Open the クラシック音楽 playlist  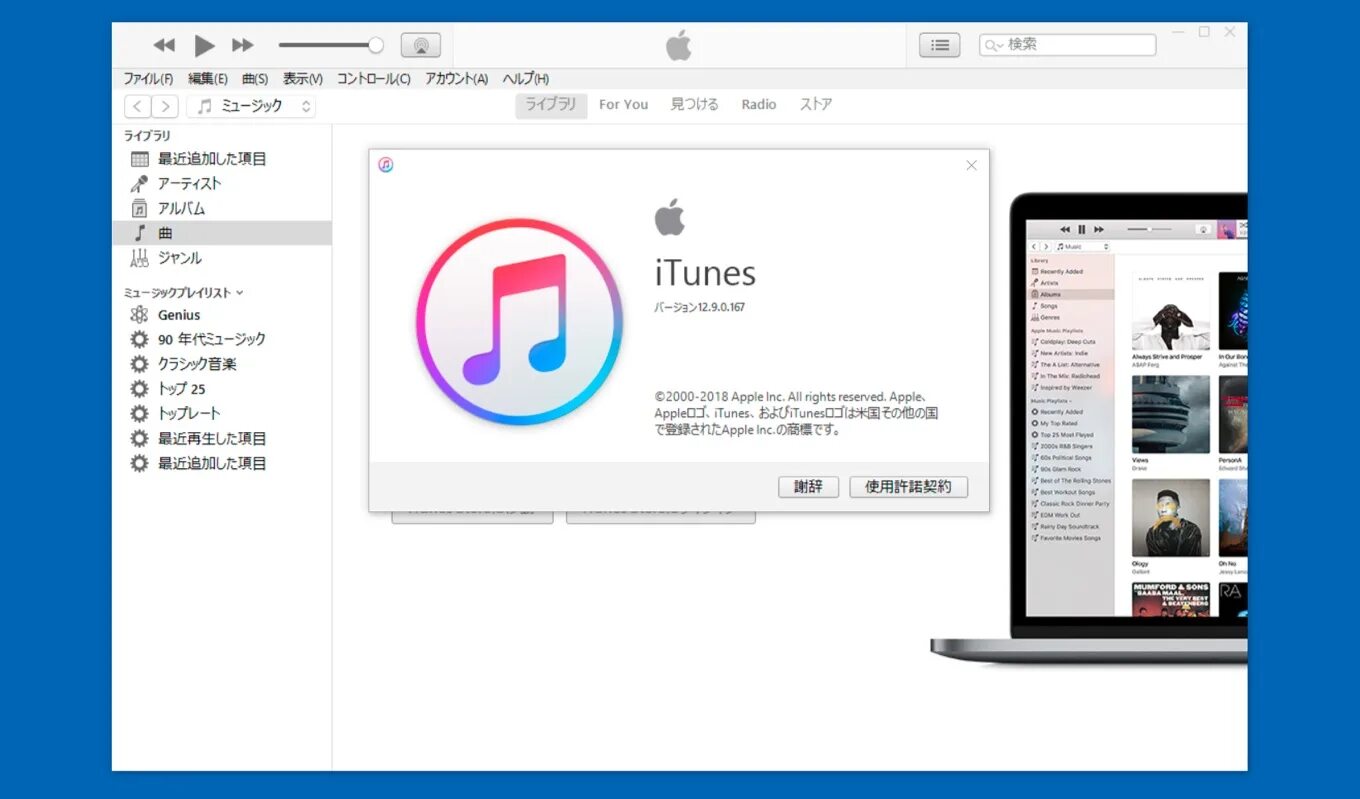point(222,364)
